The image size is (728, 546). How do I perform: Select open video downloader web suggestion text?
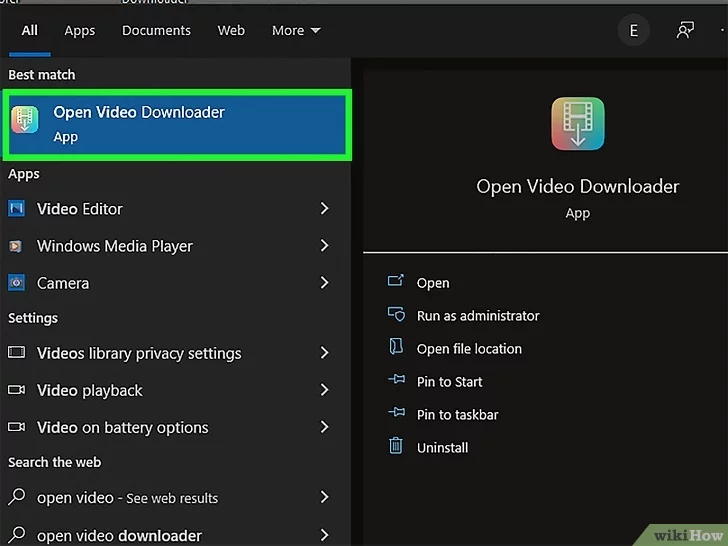coord(119,536)
